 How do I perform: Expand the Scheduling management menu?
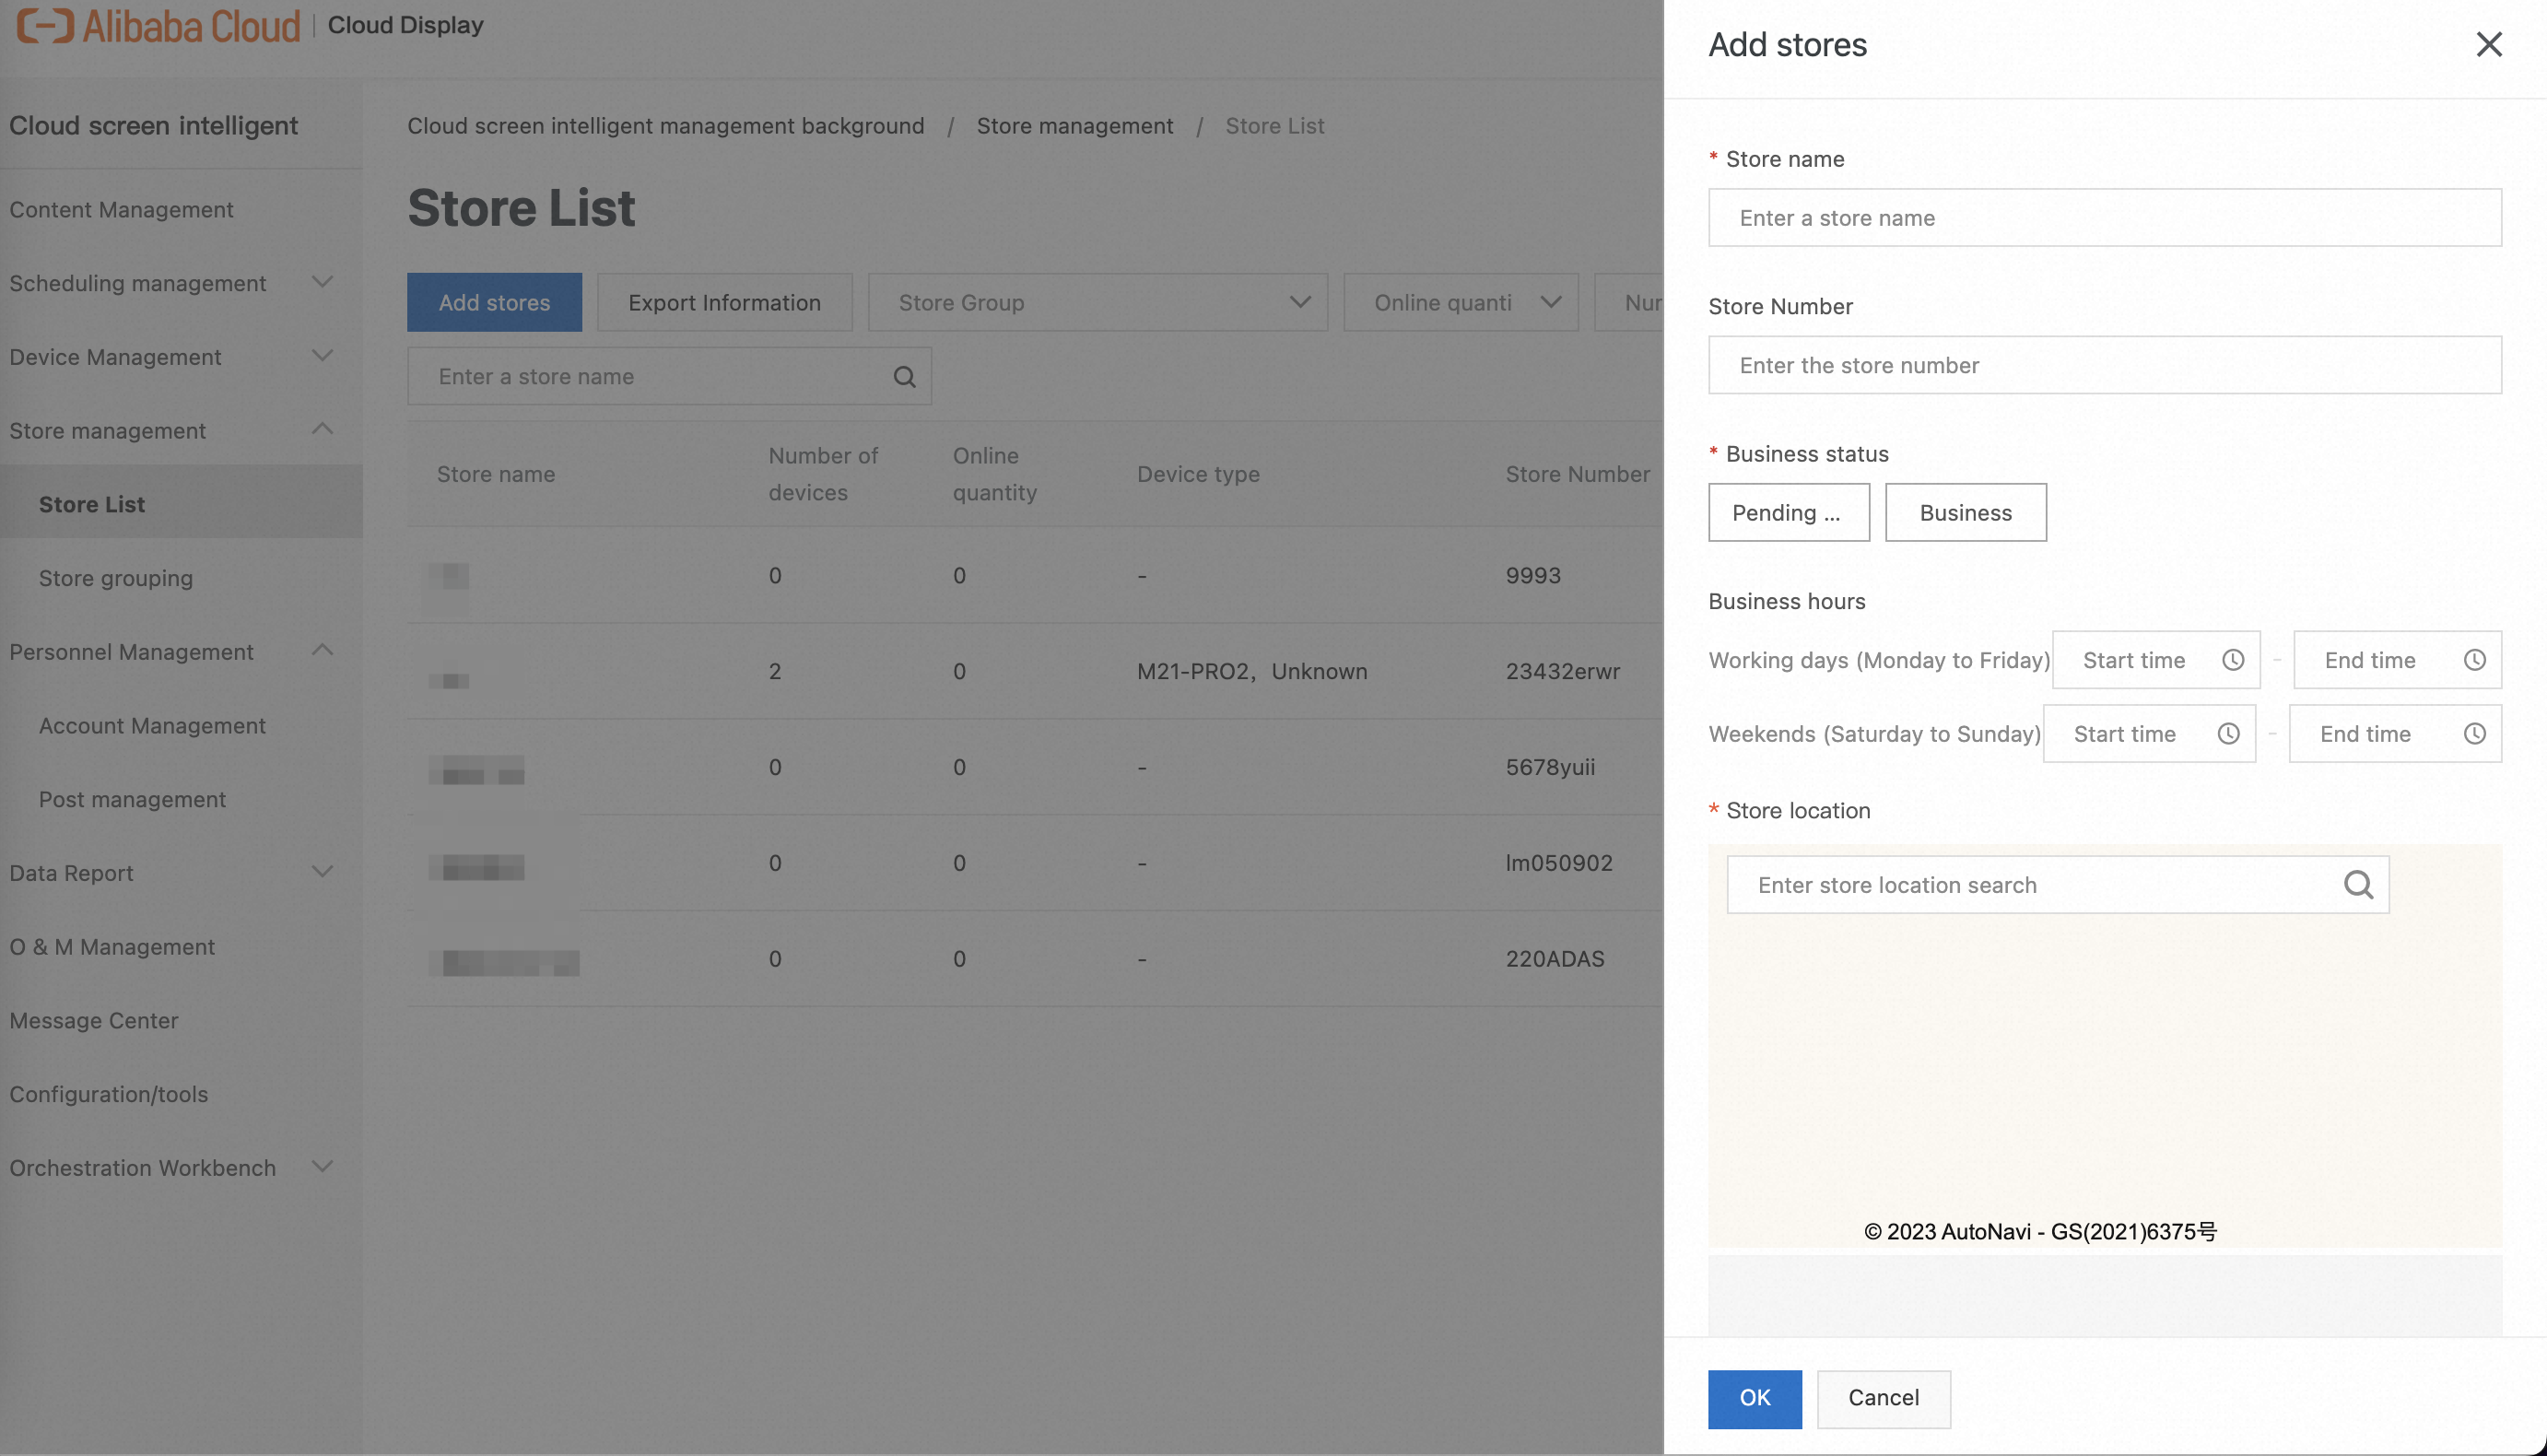tap(322, 282)
